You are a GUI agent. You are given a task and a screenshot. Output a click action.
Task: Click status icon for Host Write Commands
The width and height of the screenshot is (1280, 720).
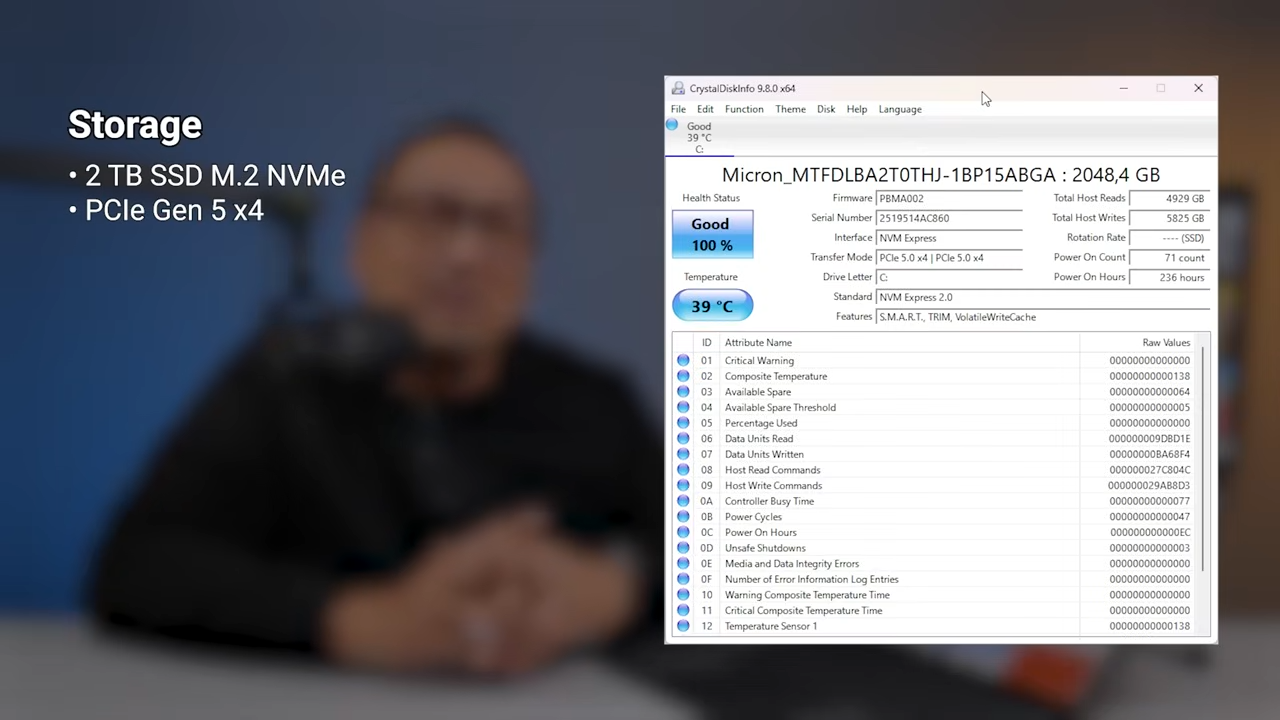(x=683, y=485)
